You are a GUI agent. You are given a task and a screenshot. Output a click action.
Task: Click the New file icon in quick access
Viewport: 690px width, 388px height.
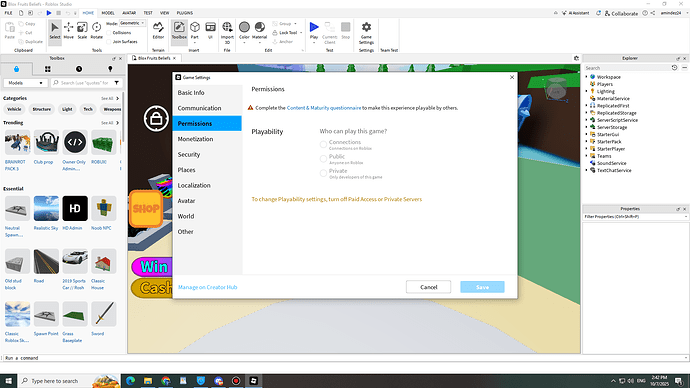21,13
